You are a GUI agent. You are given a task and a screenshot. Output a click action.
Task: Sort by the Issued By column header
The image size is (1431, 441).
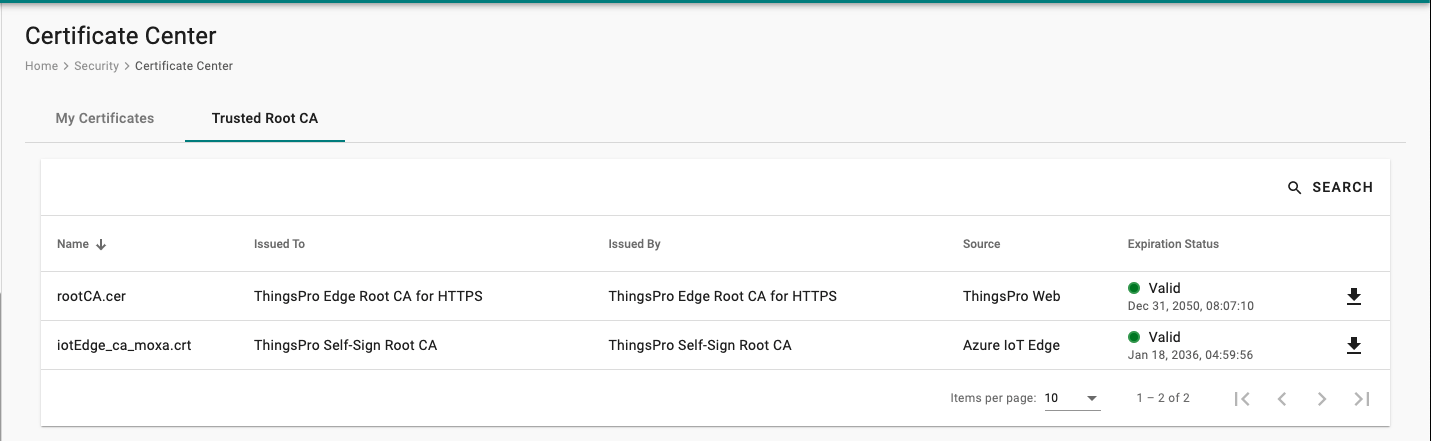634,244
